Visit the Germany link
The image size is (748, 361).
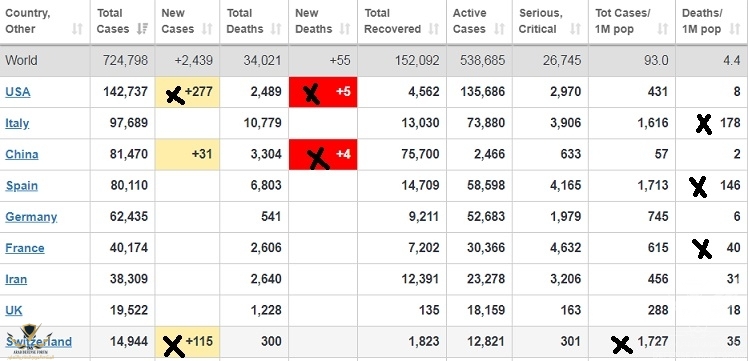[x=31, y=217]
